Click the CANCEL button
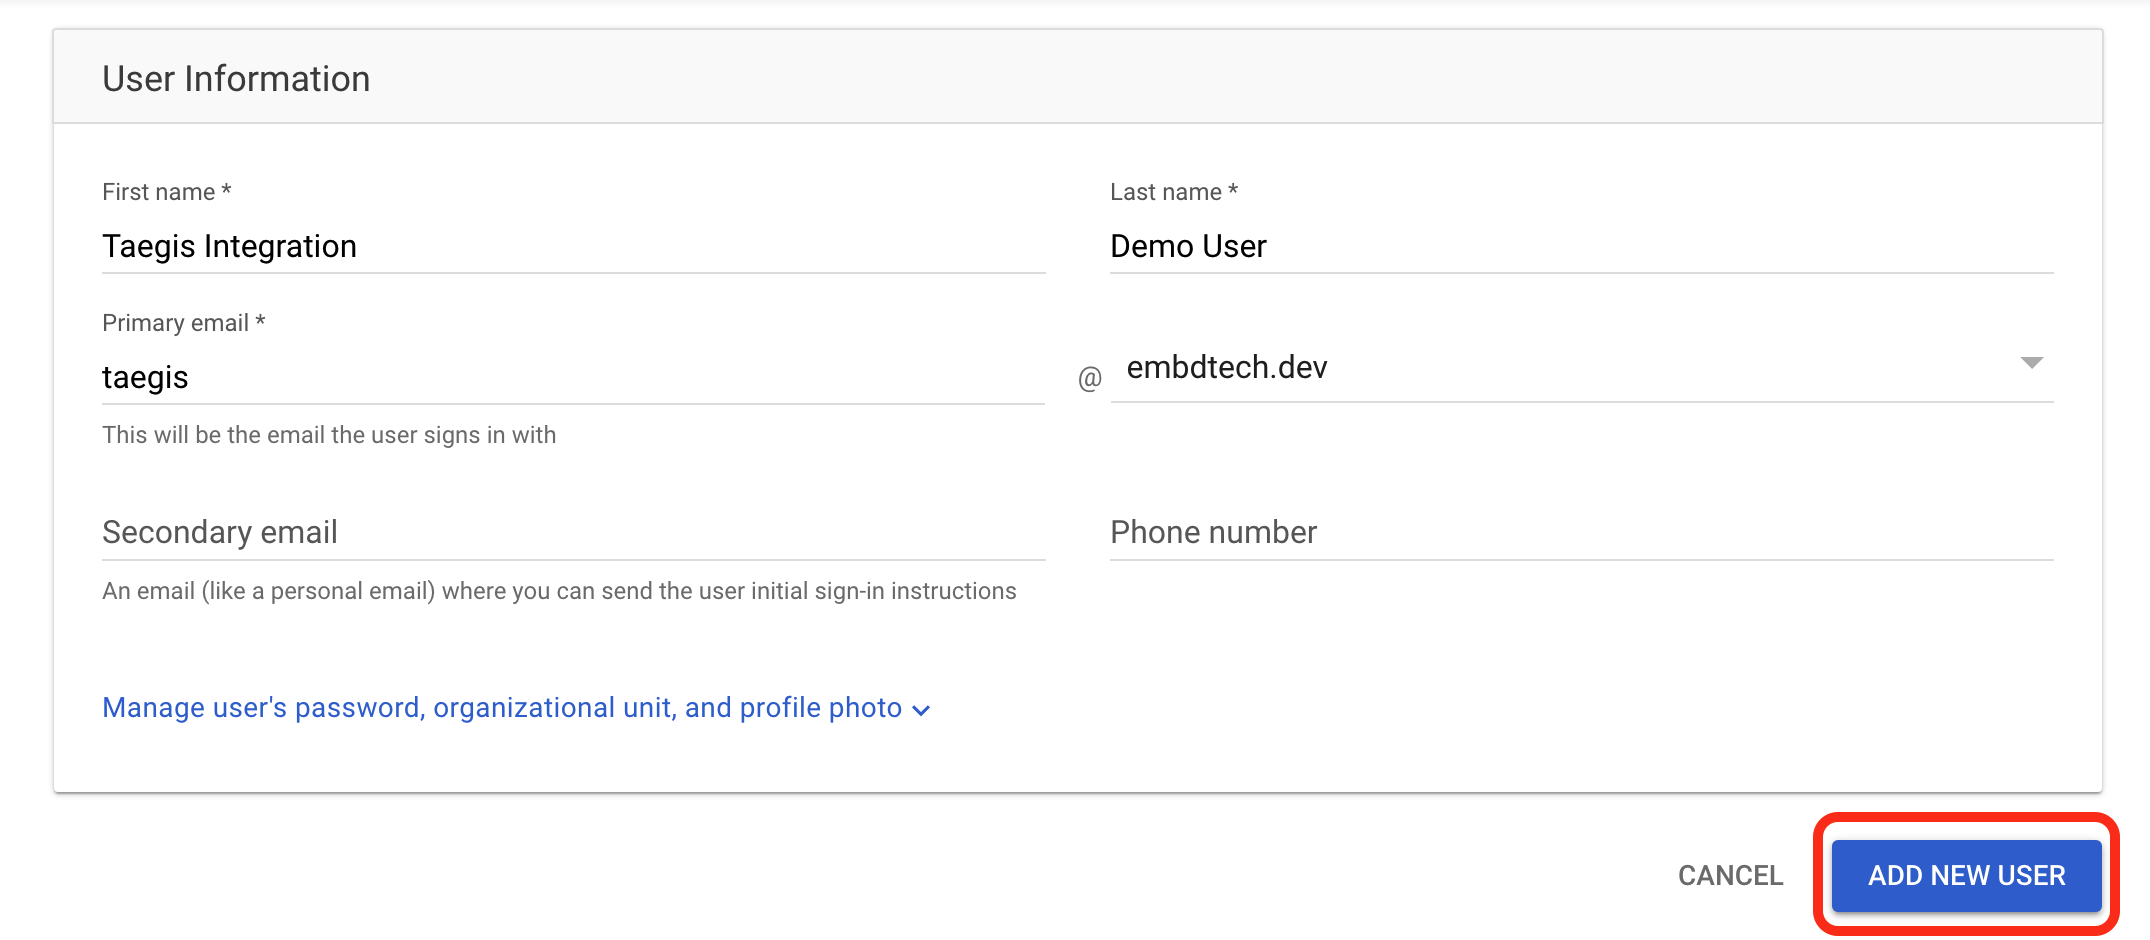2150x940 pixels. click(x=1730, y=875)
